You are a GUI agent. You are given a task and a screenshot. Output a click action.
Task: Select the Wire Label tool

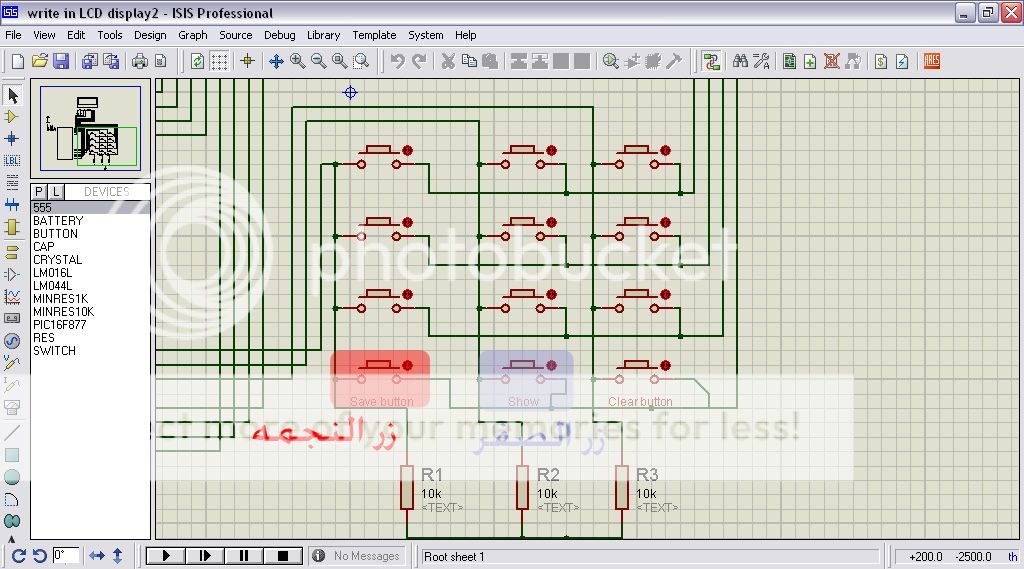12,160
